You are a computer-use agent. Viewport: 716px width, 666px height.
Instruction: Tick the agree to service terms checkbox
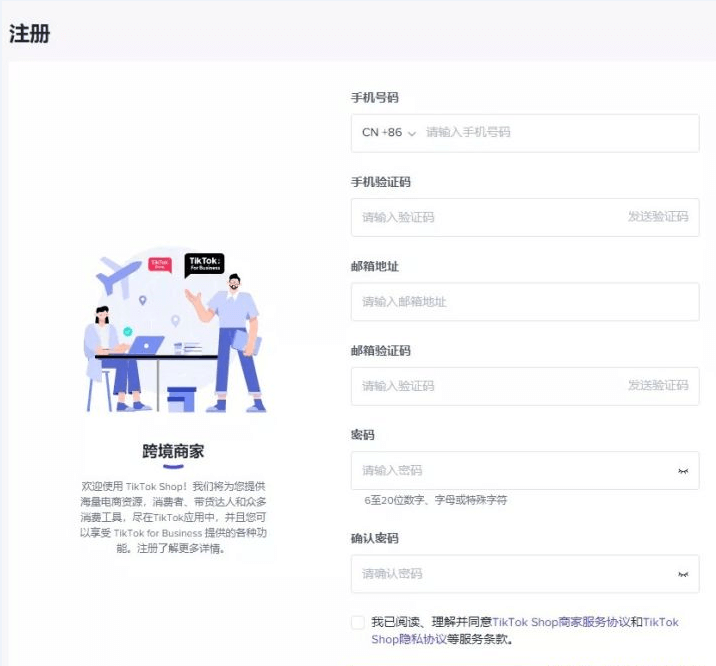358,622
